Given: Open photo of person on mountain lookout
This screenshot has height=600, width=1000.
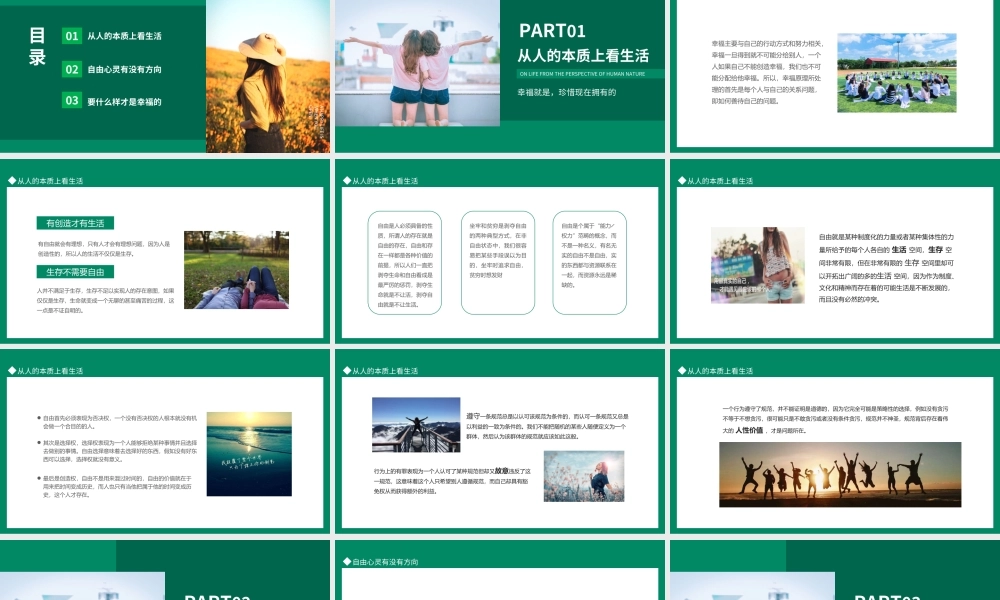Looking at the screenshot, I should point(416,425).
